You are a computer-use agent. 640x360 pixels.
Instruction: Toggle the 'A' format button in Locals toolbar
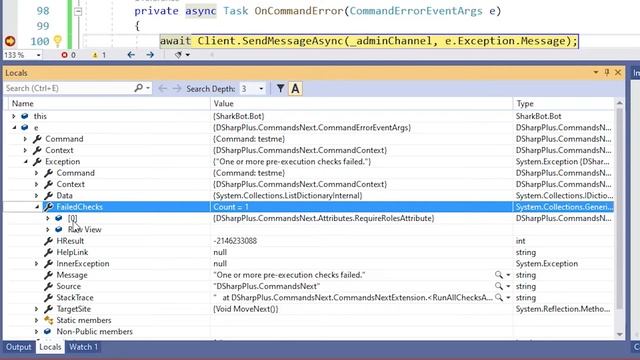(x=295, y=89)
